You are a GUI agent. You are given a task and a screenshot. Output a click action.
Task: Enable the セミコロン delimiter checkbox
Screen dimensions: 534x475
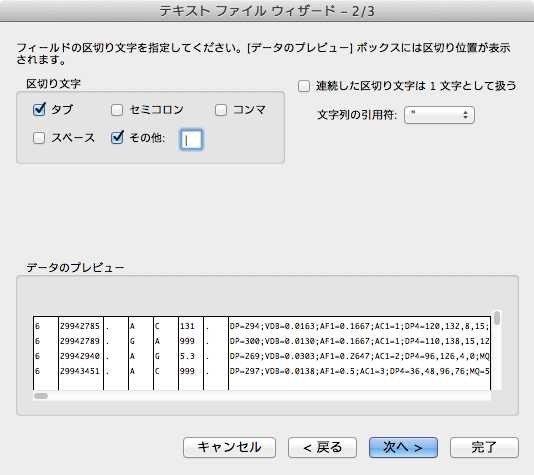pos(117,110)
